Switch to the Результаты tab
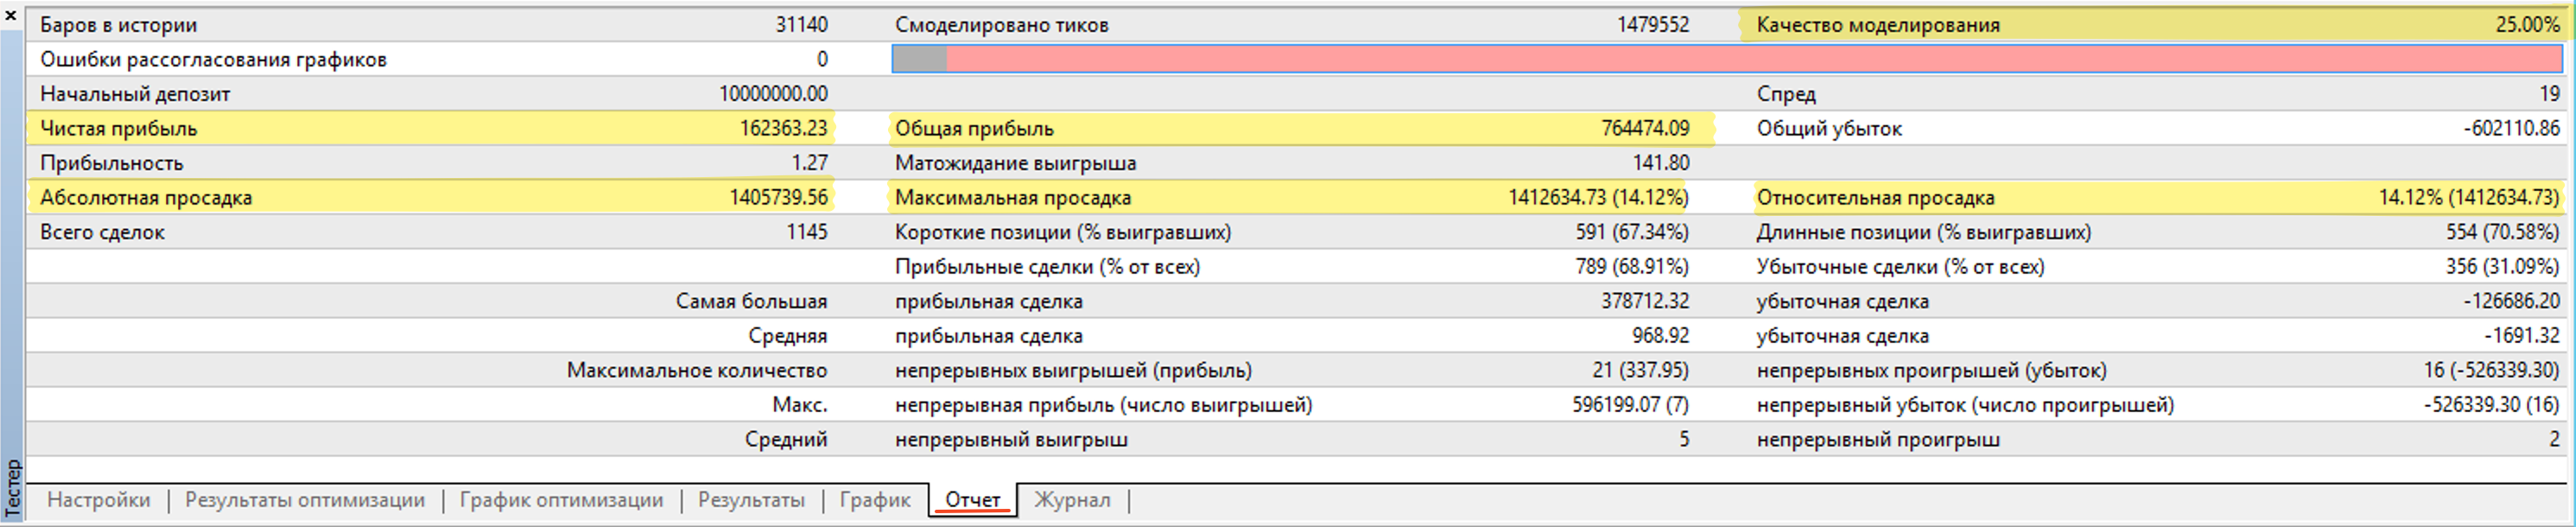Screen dimensions: 2576x527 coord(751,500)
